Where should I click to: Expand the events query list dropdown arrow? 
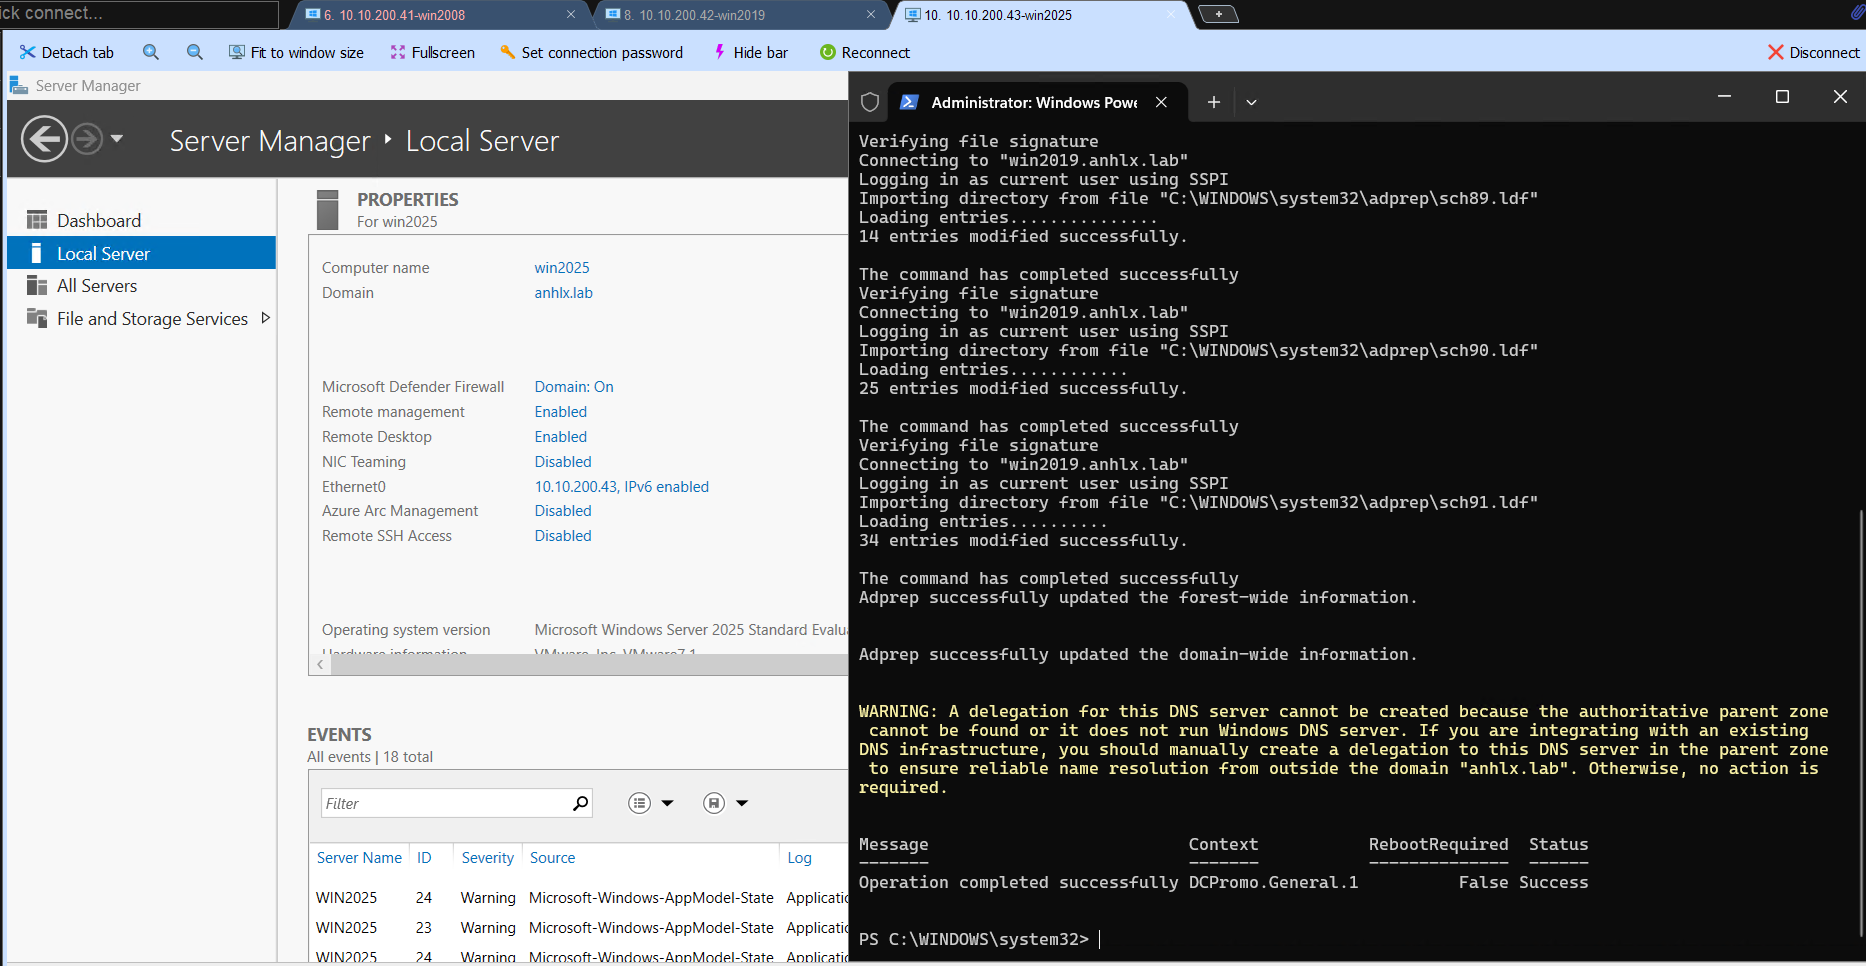tap(668, 803)
